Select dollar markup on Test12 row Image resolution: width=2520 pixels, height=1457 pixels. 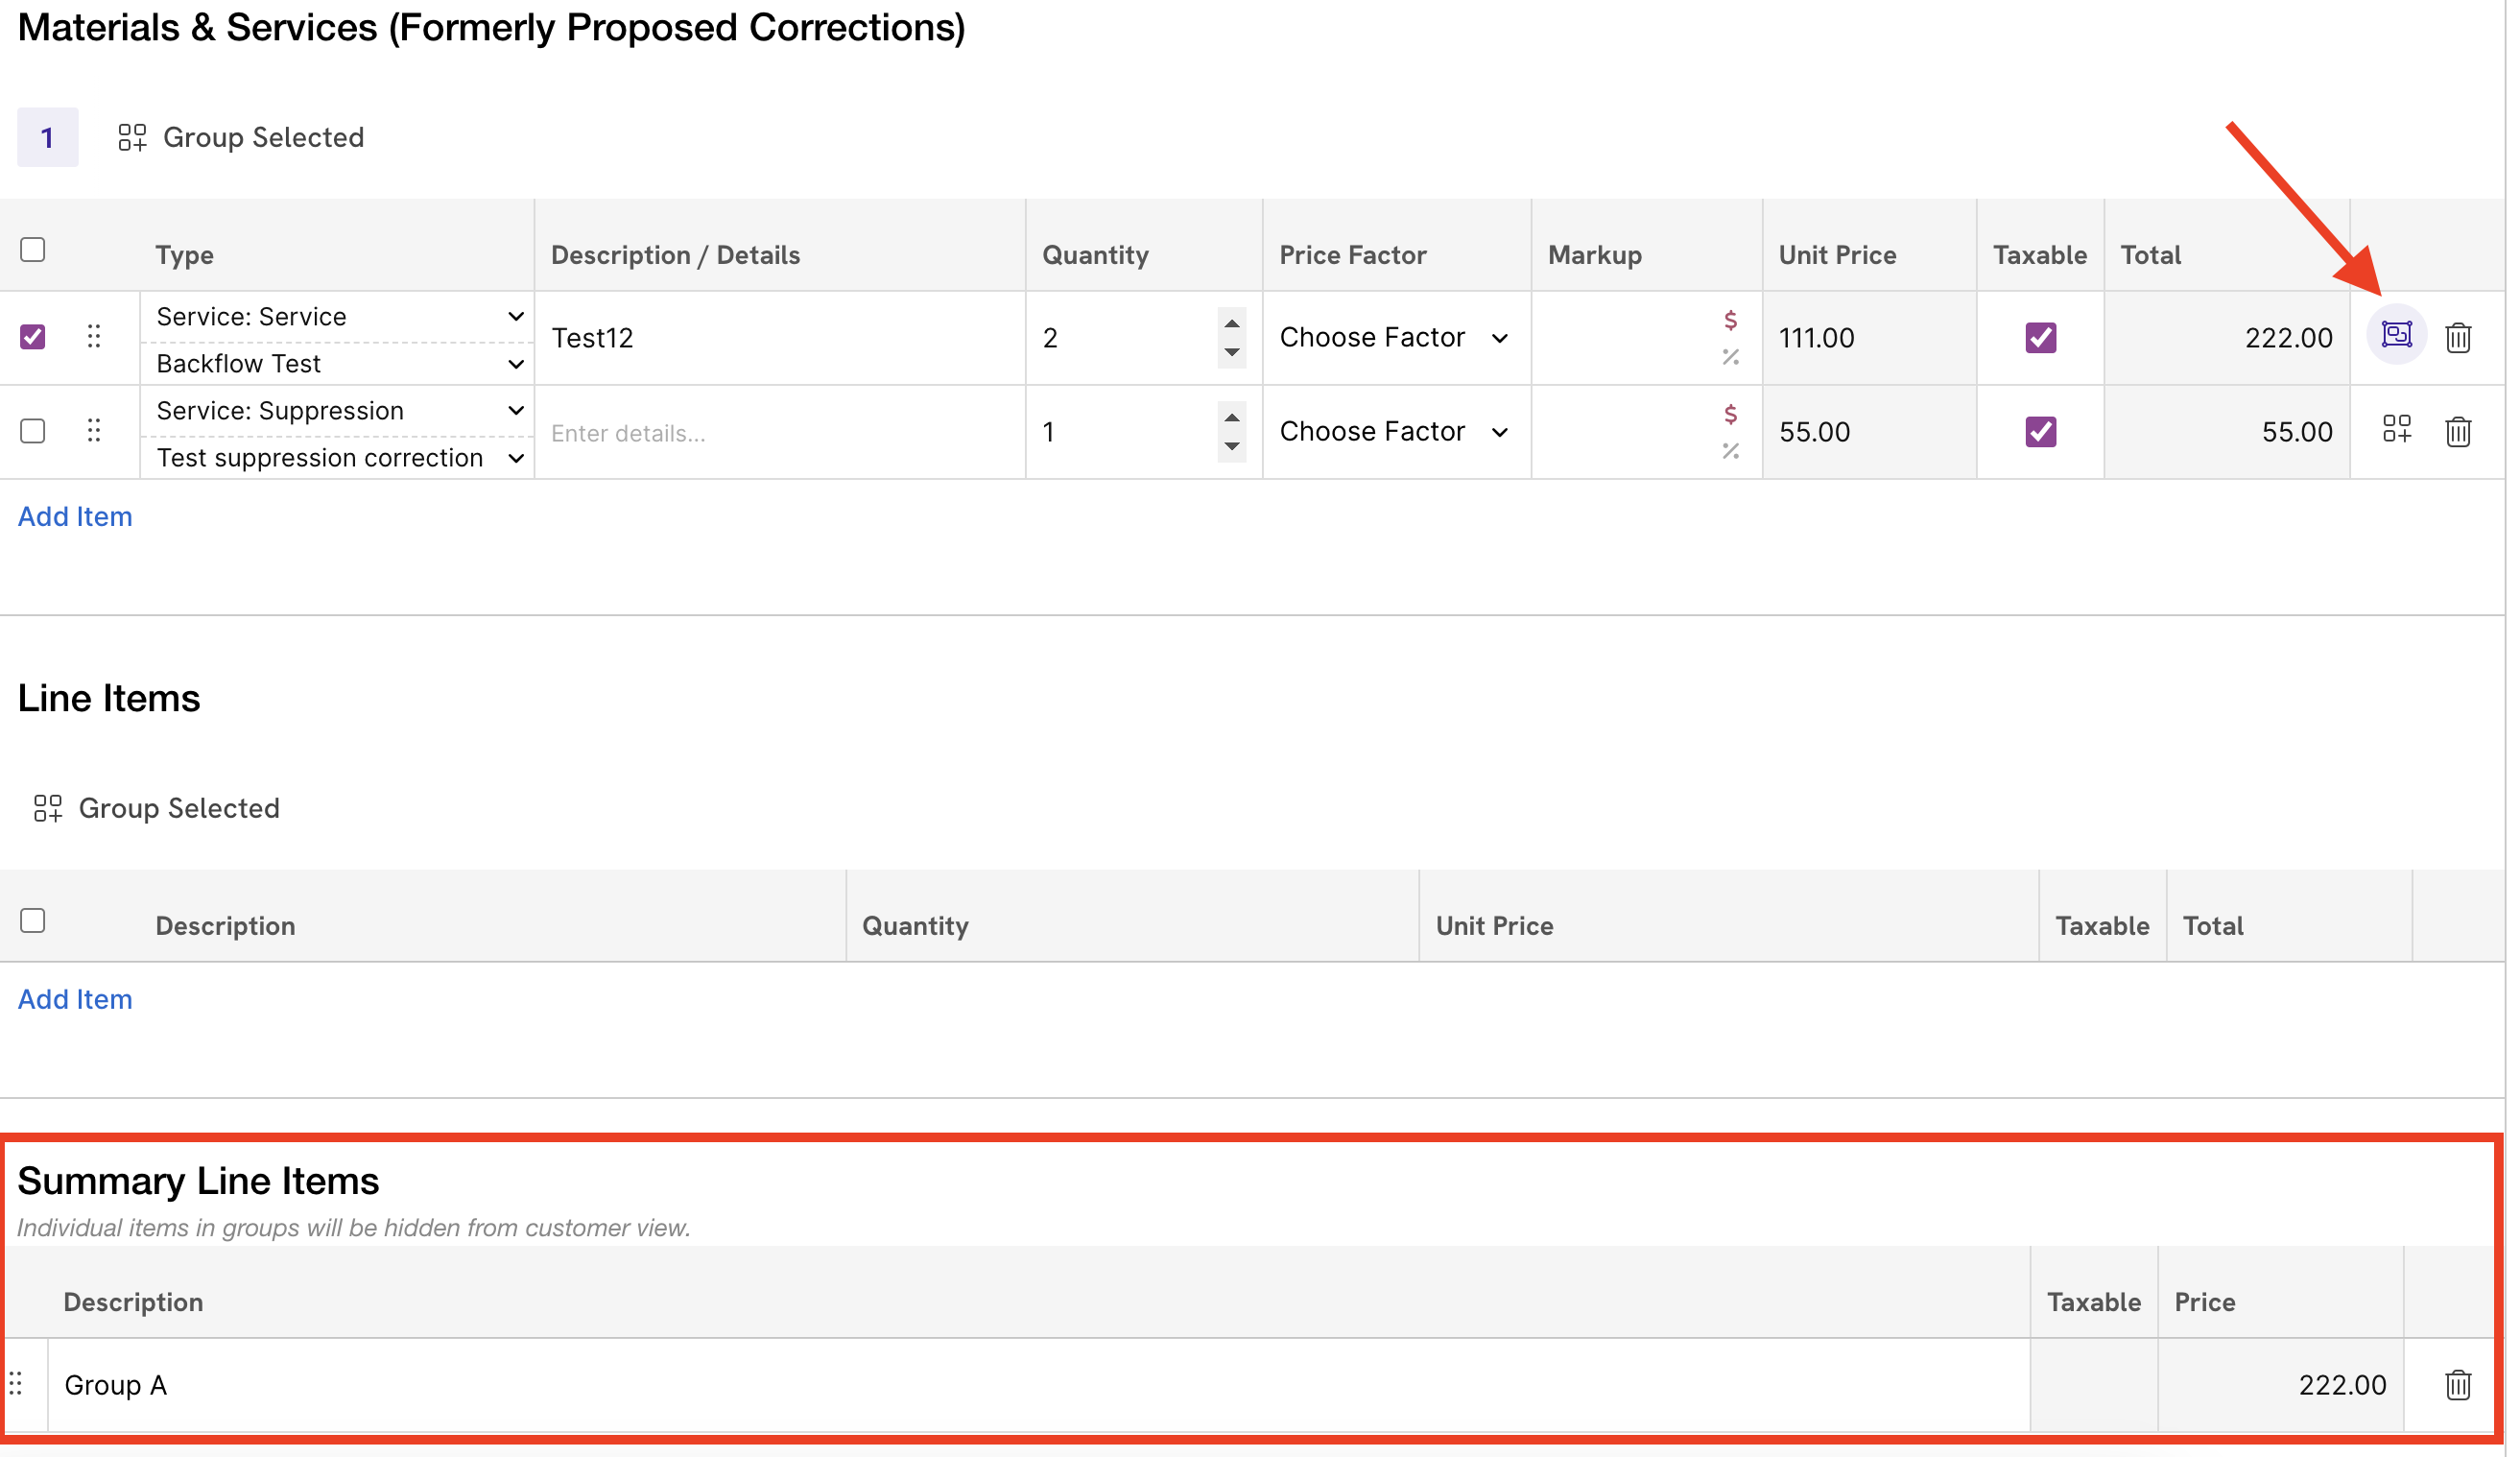coord(1730,320)
